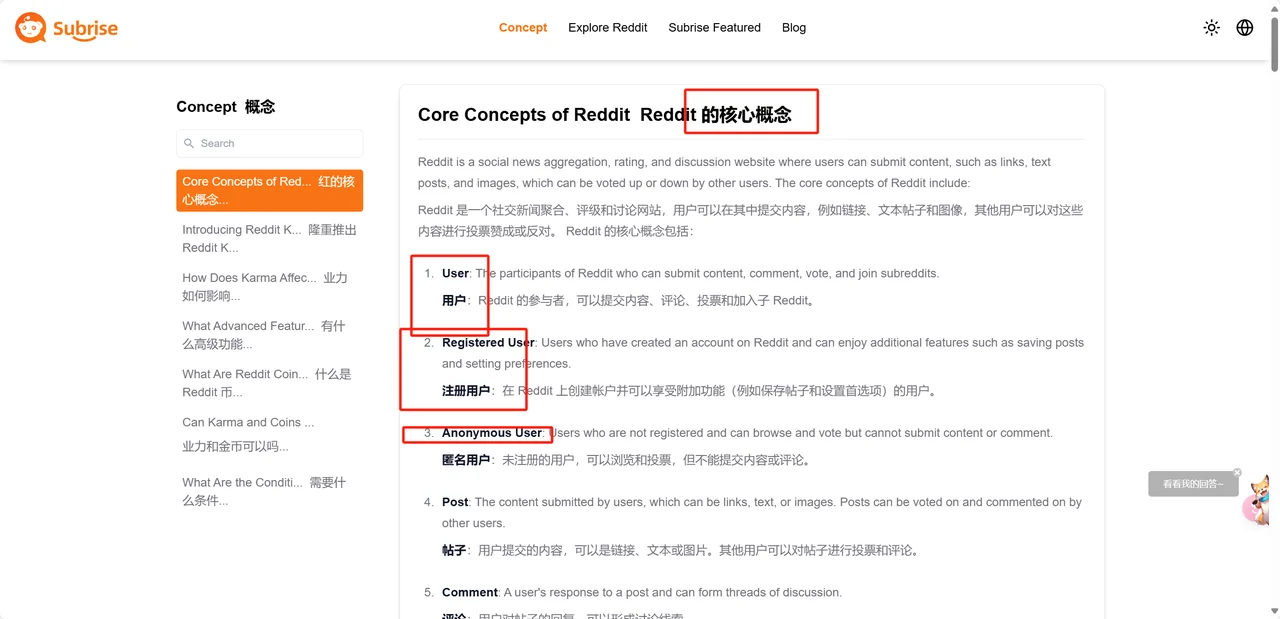Click the bold term "Anonymous User"
Screen dimensions: 1280x619
click(x=492, y=433)
